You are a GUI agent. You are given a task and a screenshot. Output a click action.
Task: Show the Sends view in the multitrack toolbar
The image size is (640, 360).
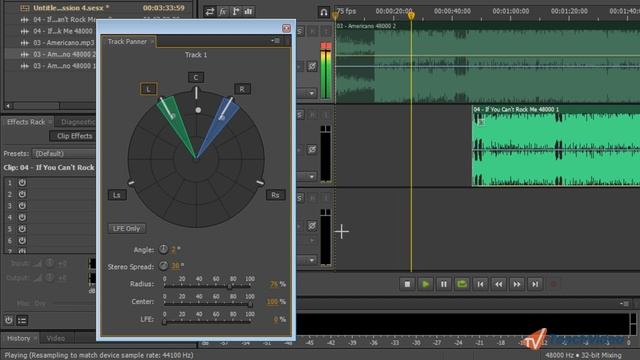coord(236,11)
